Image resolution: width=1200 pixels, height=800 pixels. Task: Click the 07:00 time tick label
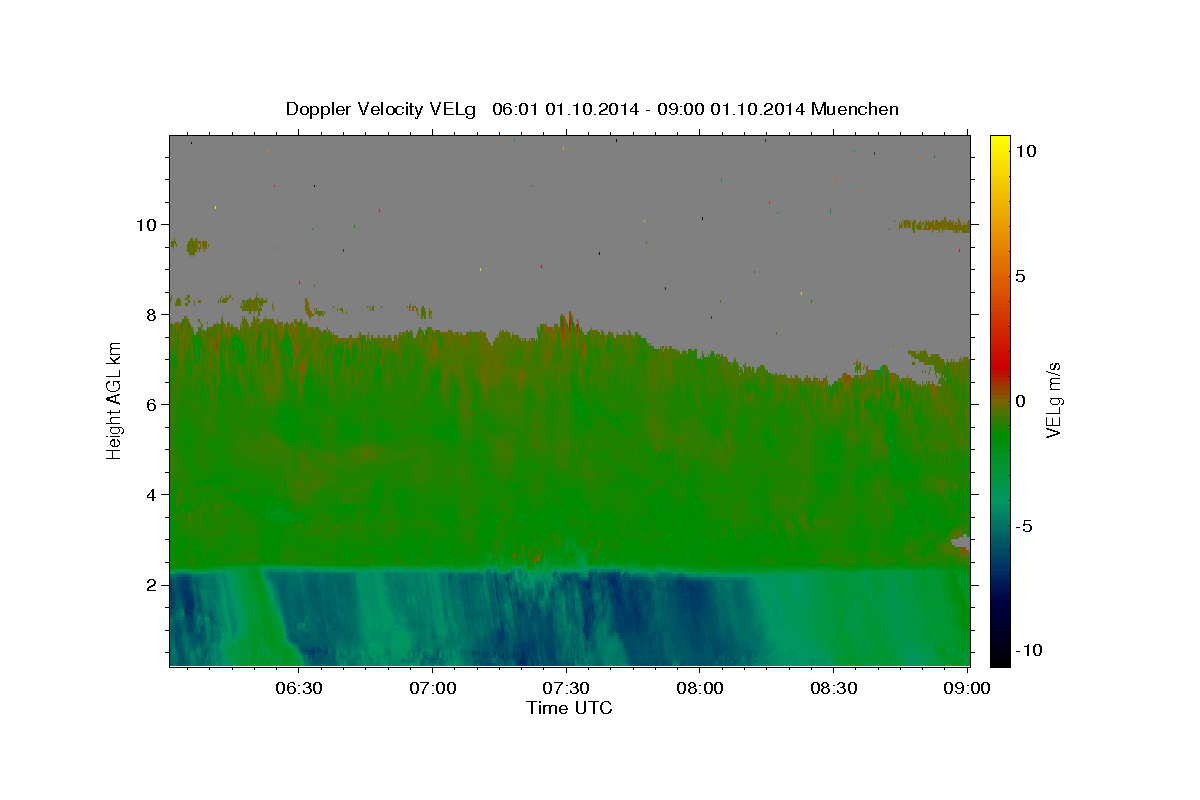(433, 688)
